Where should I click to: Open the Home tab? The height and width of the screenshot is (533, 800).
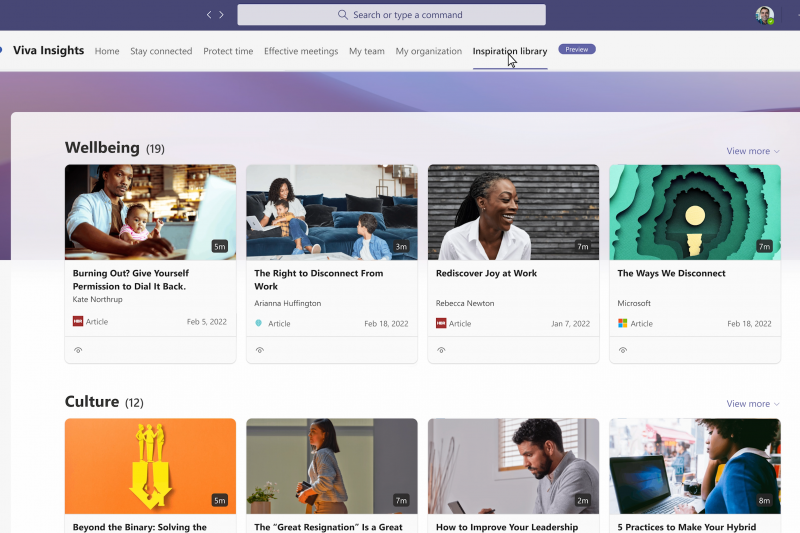pyautogui.click(x=107, y=51)
